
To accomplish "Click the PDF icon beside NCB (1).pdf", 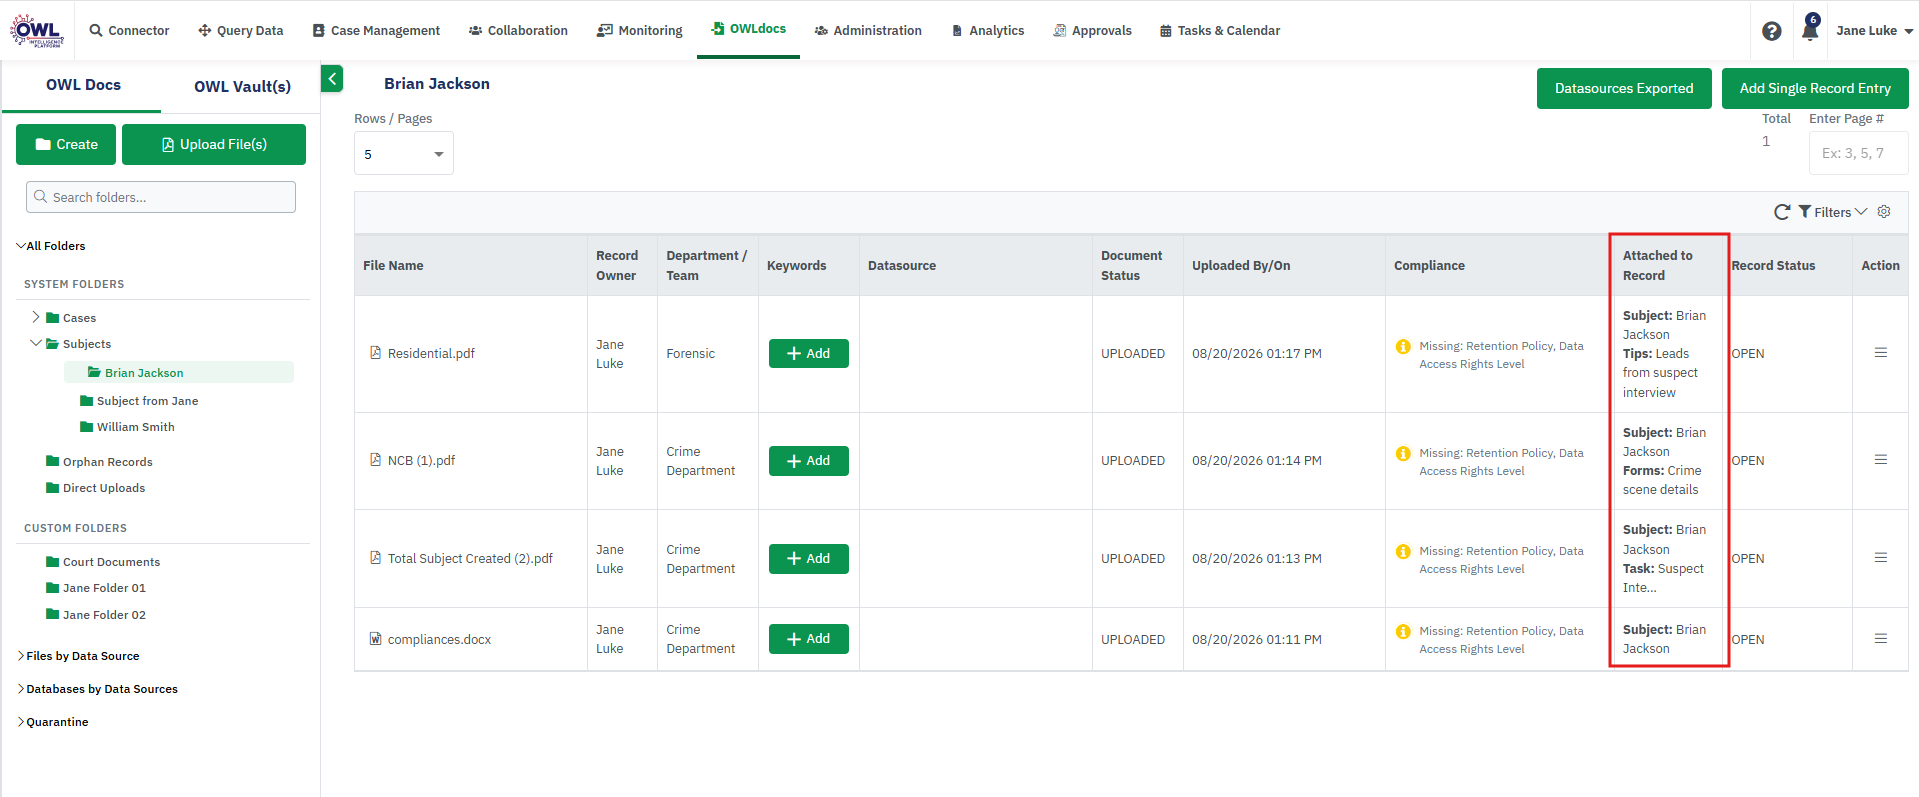I will point(376,460).
